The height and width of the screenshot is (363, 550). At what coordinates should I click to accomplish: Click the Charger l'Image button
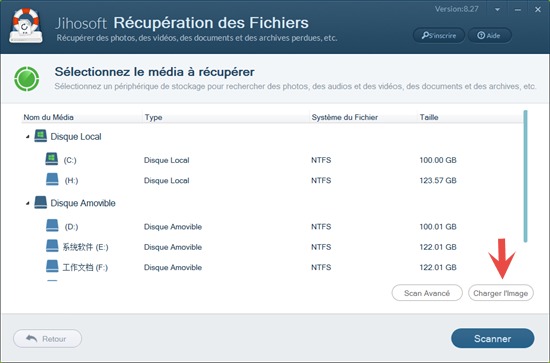501,293
